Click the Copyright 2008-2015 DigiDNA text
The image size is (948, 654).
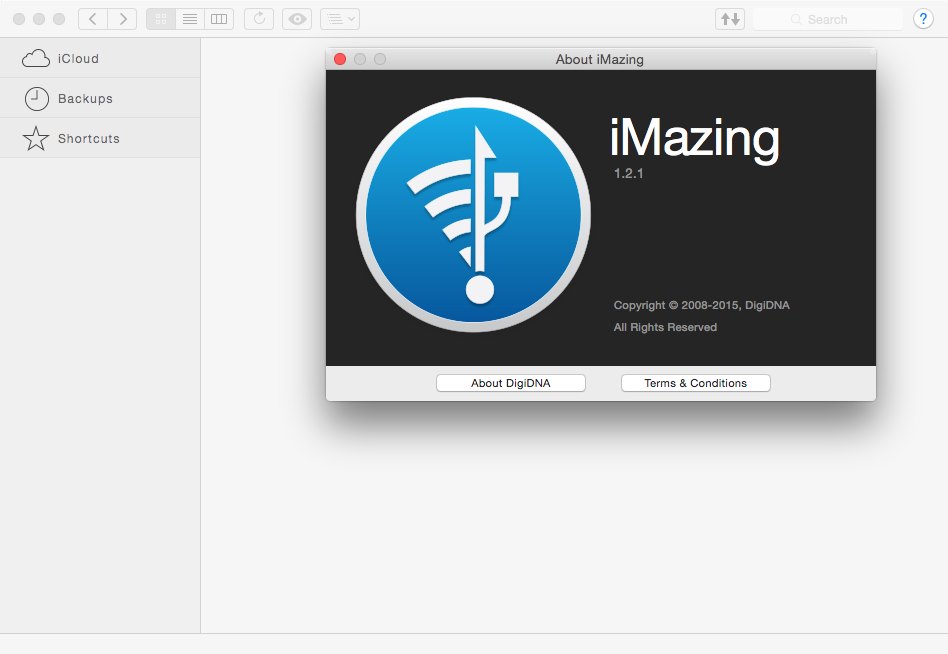[x=701, y=305]
